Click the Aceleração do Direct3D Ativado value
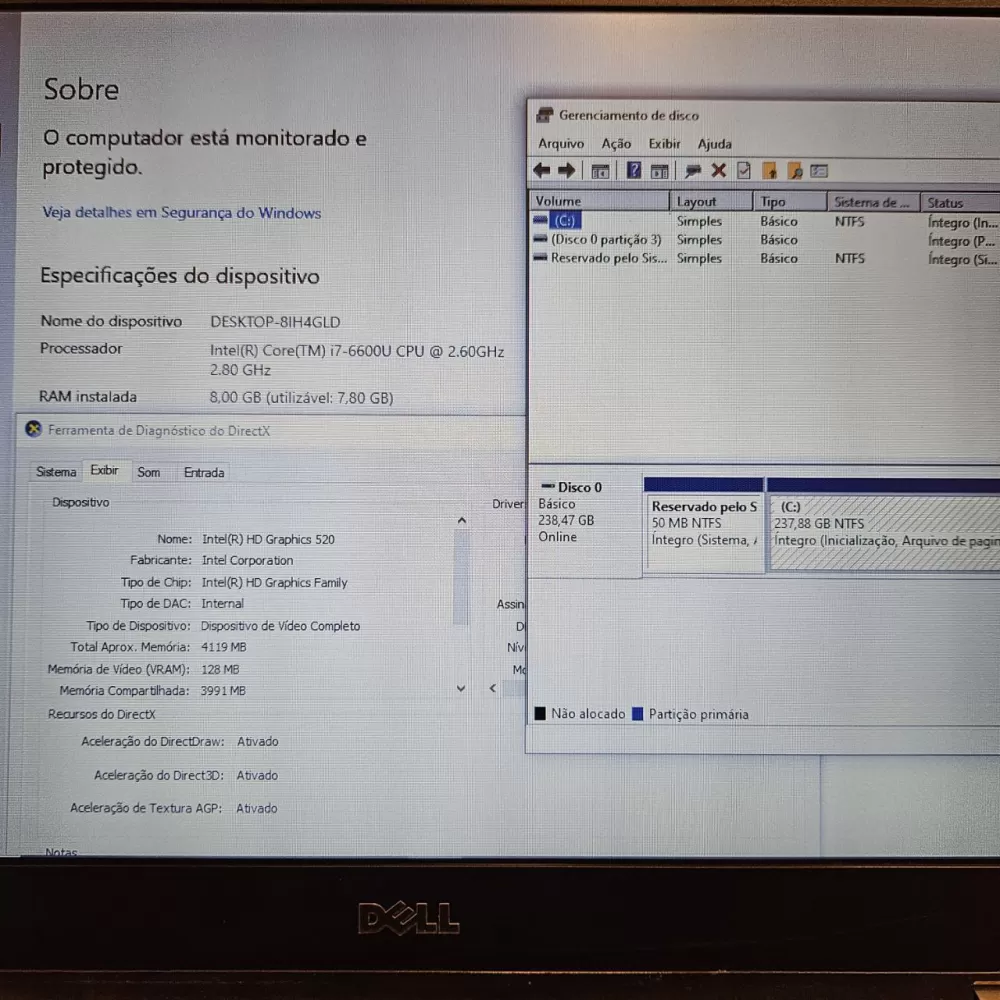 pos(257,776)
